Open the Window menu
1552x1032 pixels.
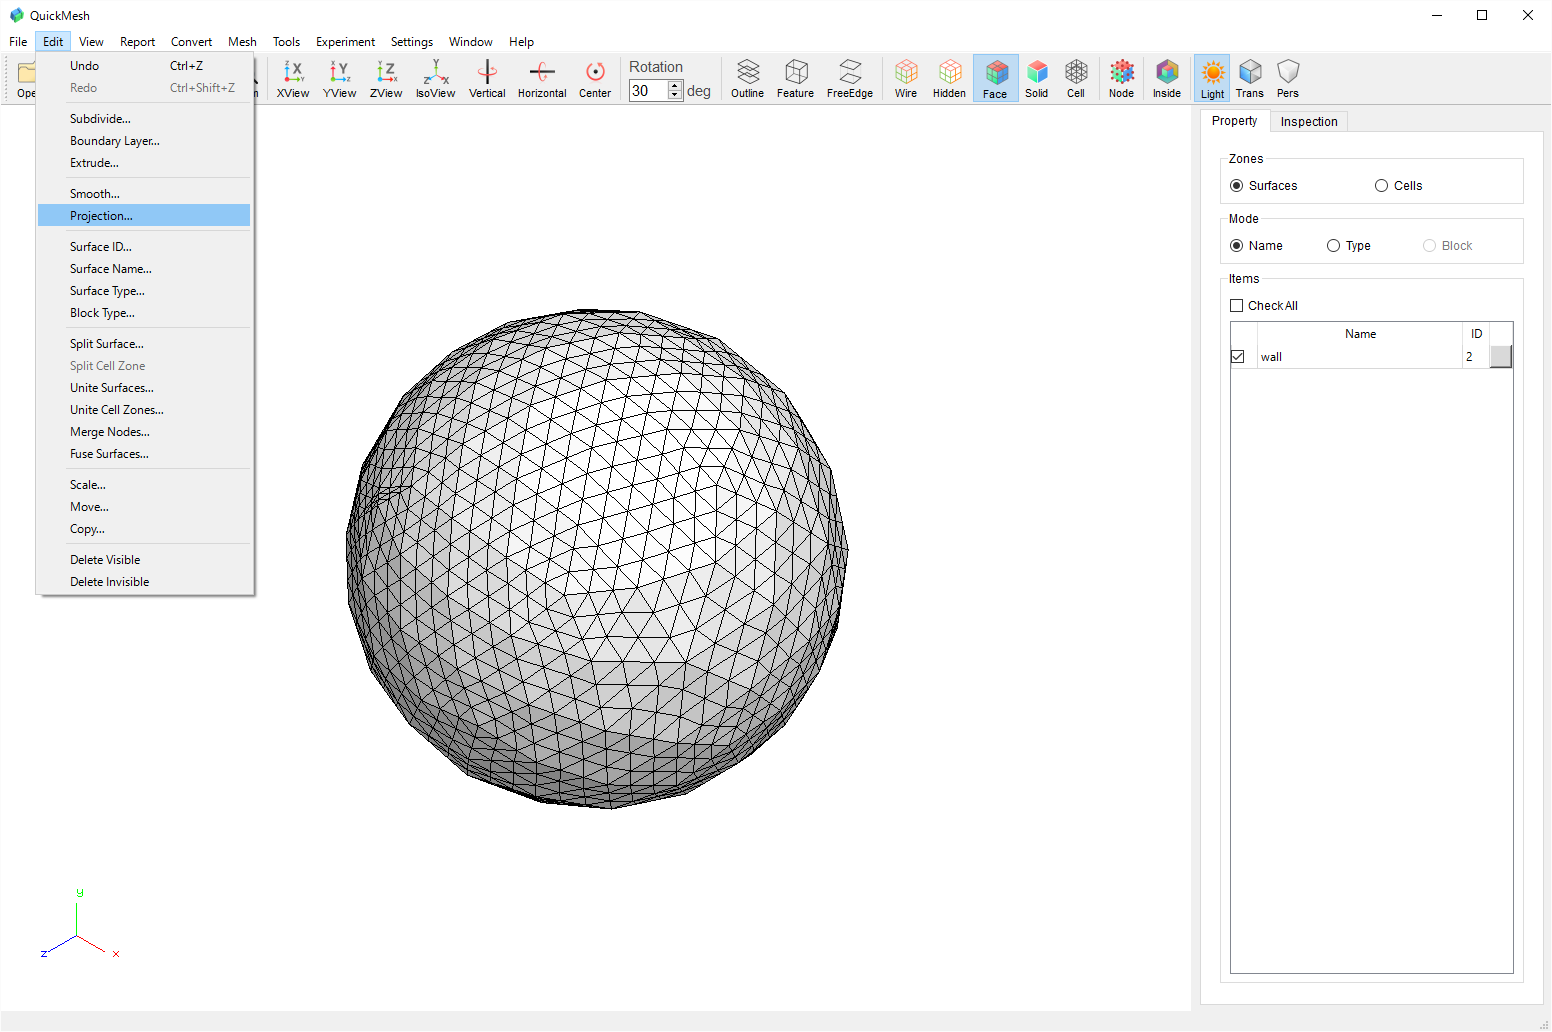[470, 42]
